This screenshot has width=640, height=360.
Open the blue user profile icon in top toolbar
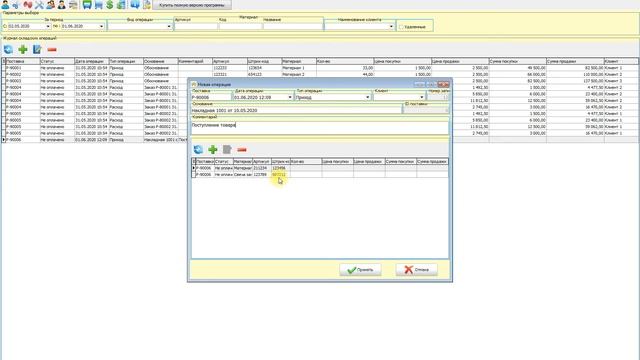(x=5, y=5)
